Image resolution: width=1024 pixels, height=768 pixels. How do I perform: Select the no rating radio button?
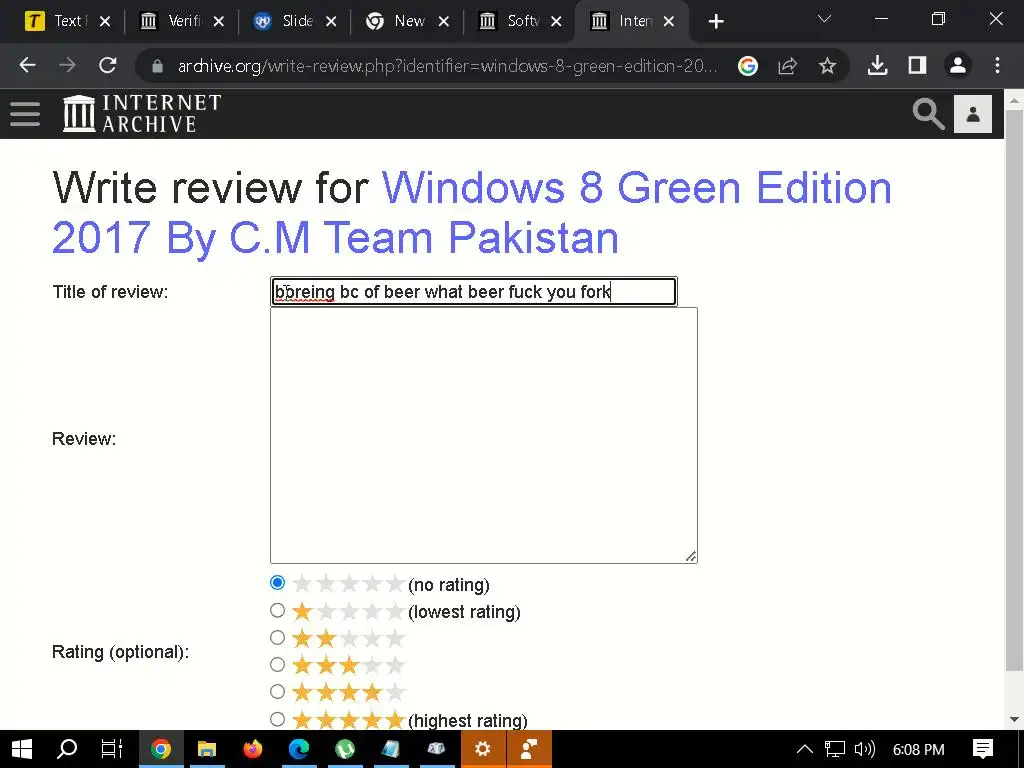coord(278,583)
